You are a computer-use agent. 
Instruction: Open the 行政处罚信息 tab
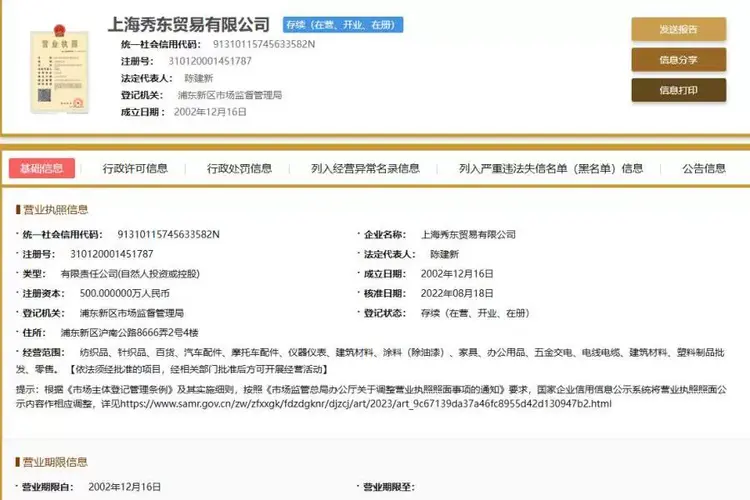[x=239, y=168]
